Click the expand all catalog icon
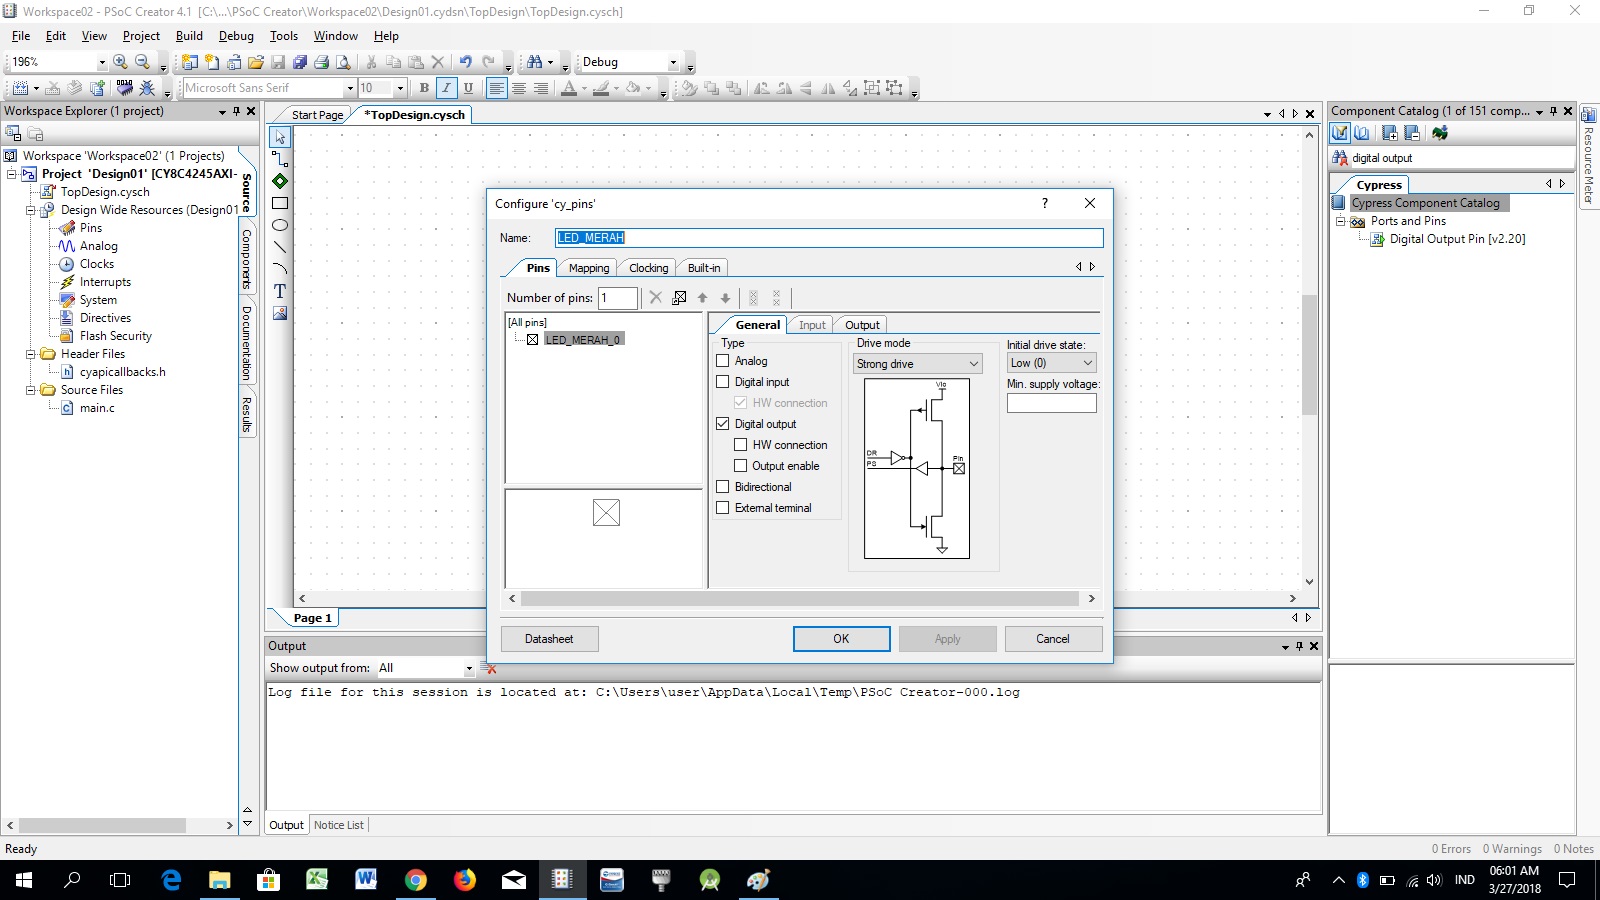The width and height of the screenshot is (1600, 900). 1390,133
